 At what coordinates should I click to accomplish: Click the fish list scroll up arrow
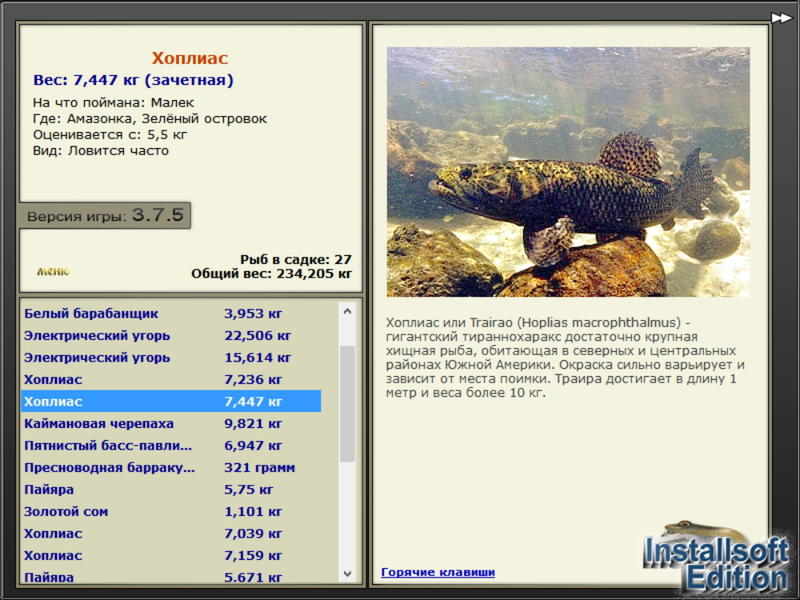(x=347, y=311)
